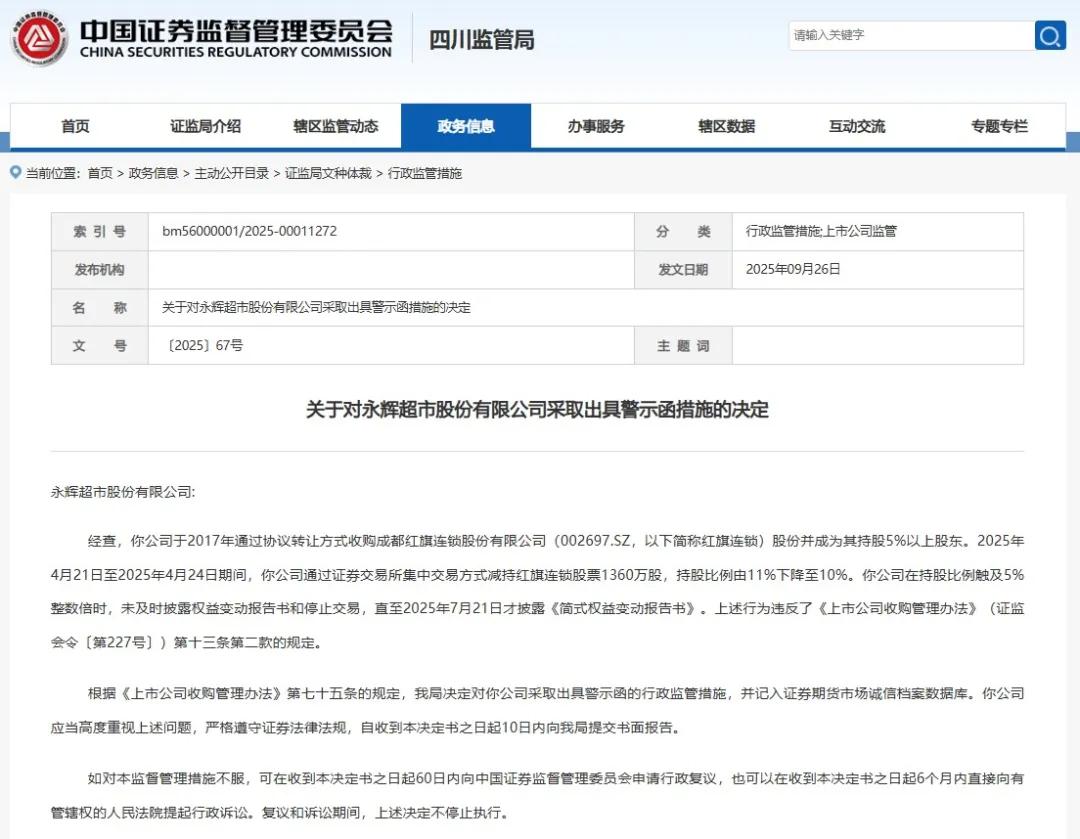
Task: Open the 辖区数据 navigation tab
Action: [x=726, y=126]
